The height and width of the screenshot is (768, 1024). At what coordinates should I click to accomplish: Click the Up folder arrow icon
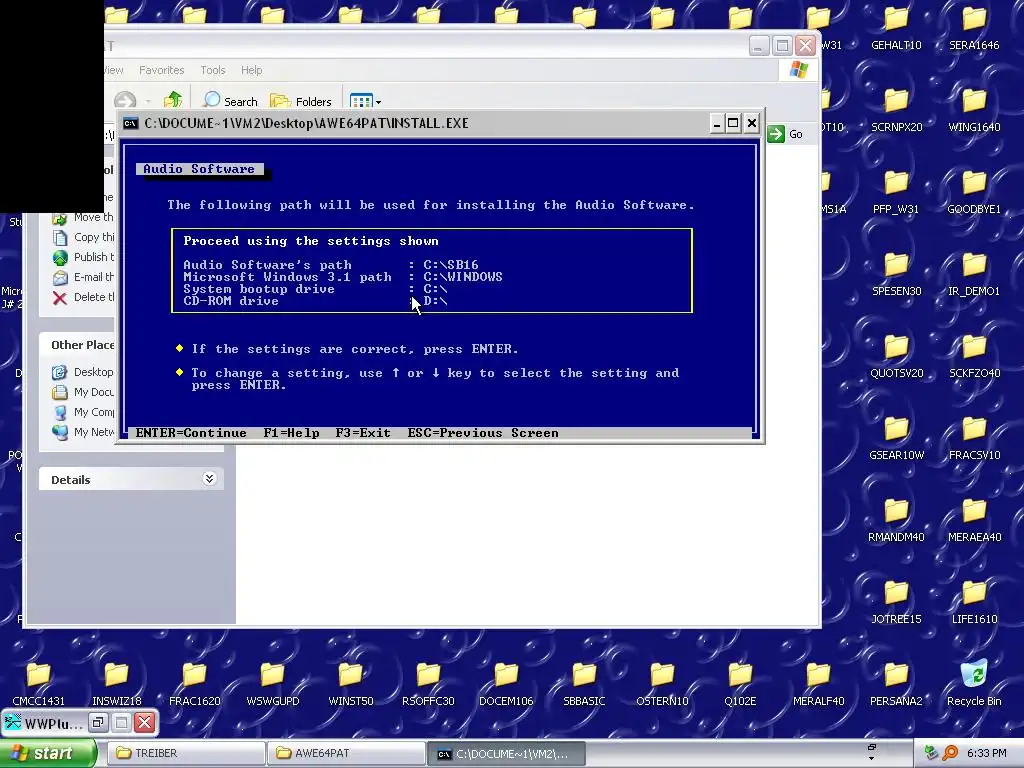pos(173,100)
